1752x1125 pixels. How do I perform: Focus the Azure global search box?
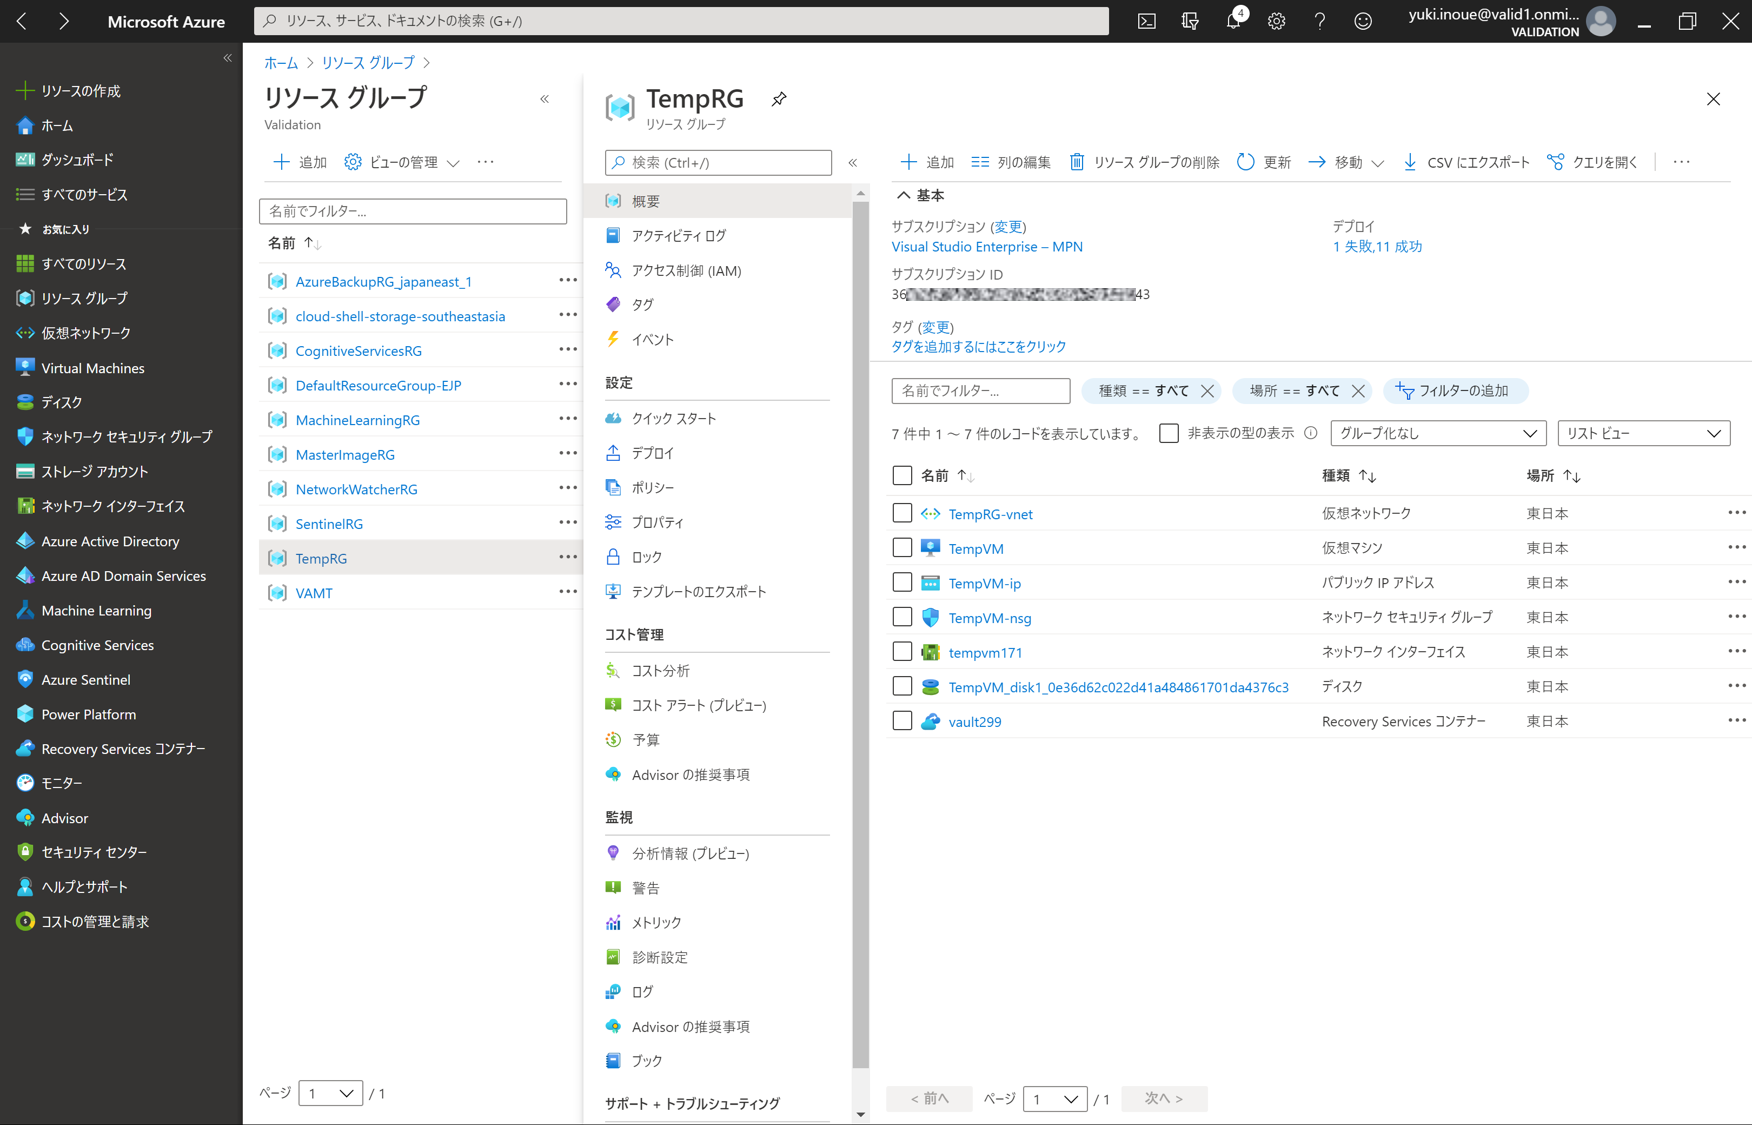tap(681, 21)
